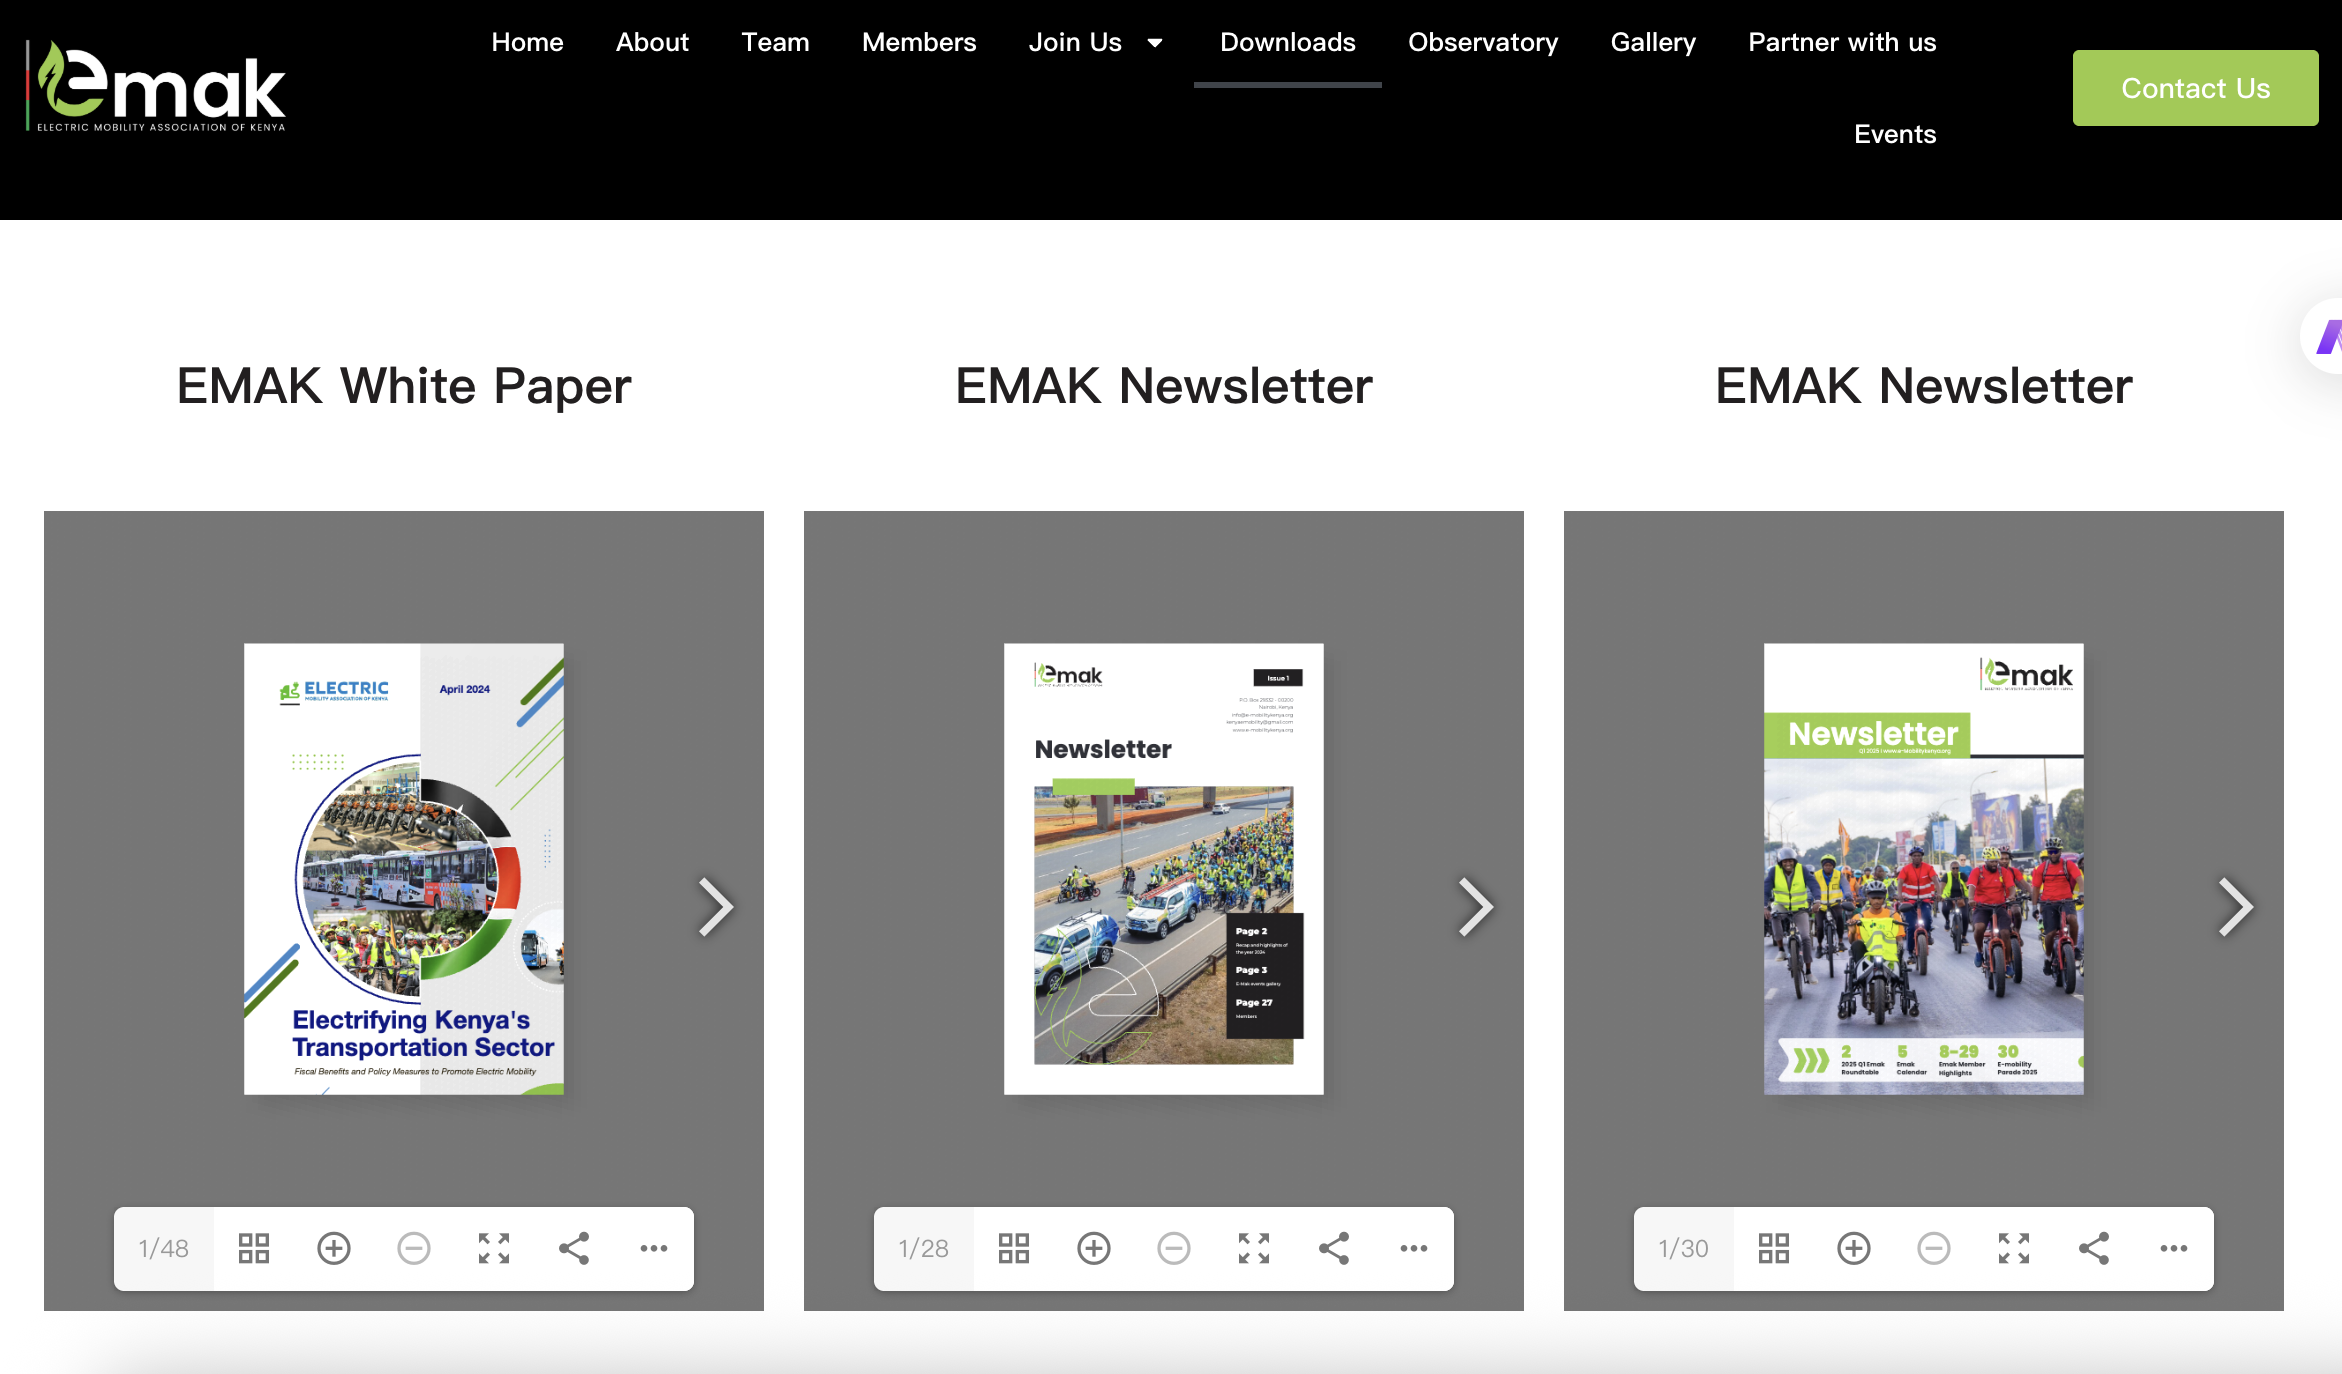Open the Issue 1 Newsletter cover
Screen dimensions: 2342x1374
[x=1164, y=869]
